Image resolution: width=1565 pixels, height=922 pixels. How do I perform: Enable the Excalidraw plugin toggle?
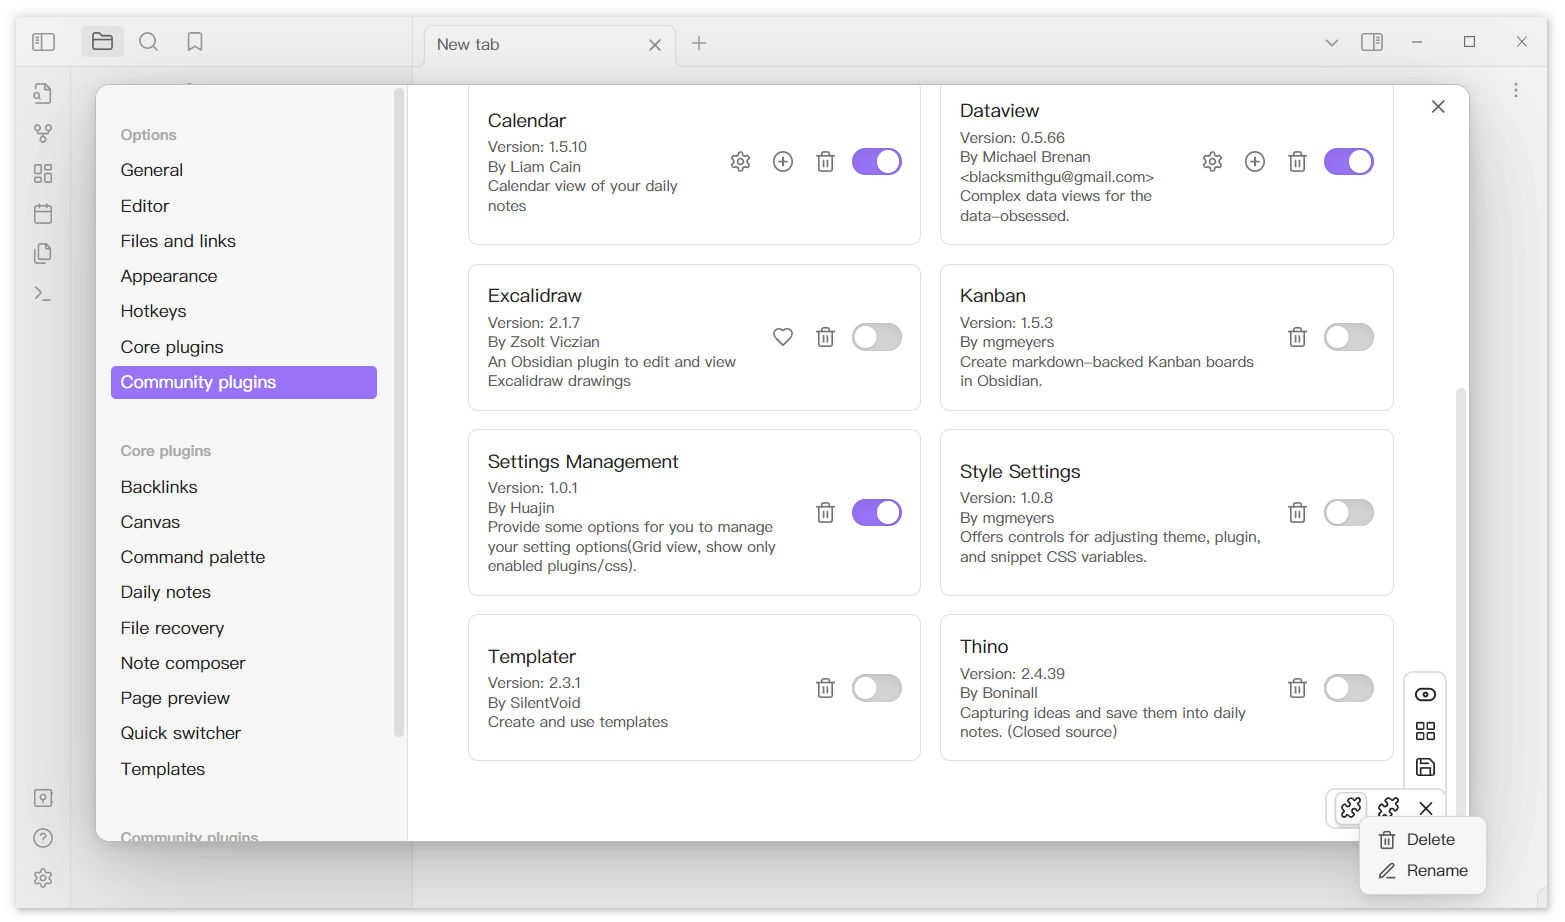pyautogui.click(x=877, y=337)
